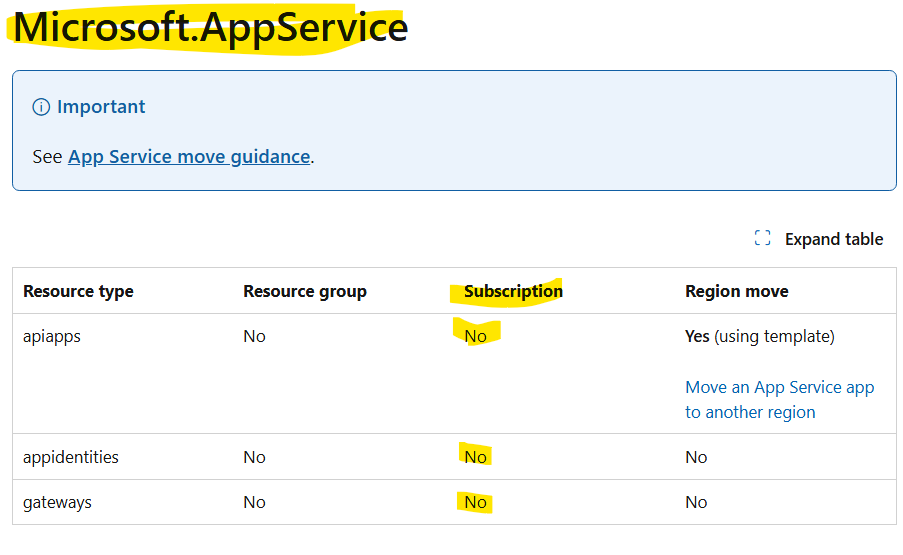The image size is (903, 555).
Task: Click the Important label in the note box
Action: tap(101, 107)
